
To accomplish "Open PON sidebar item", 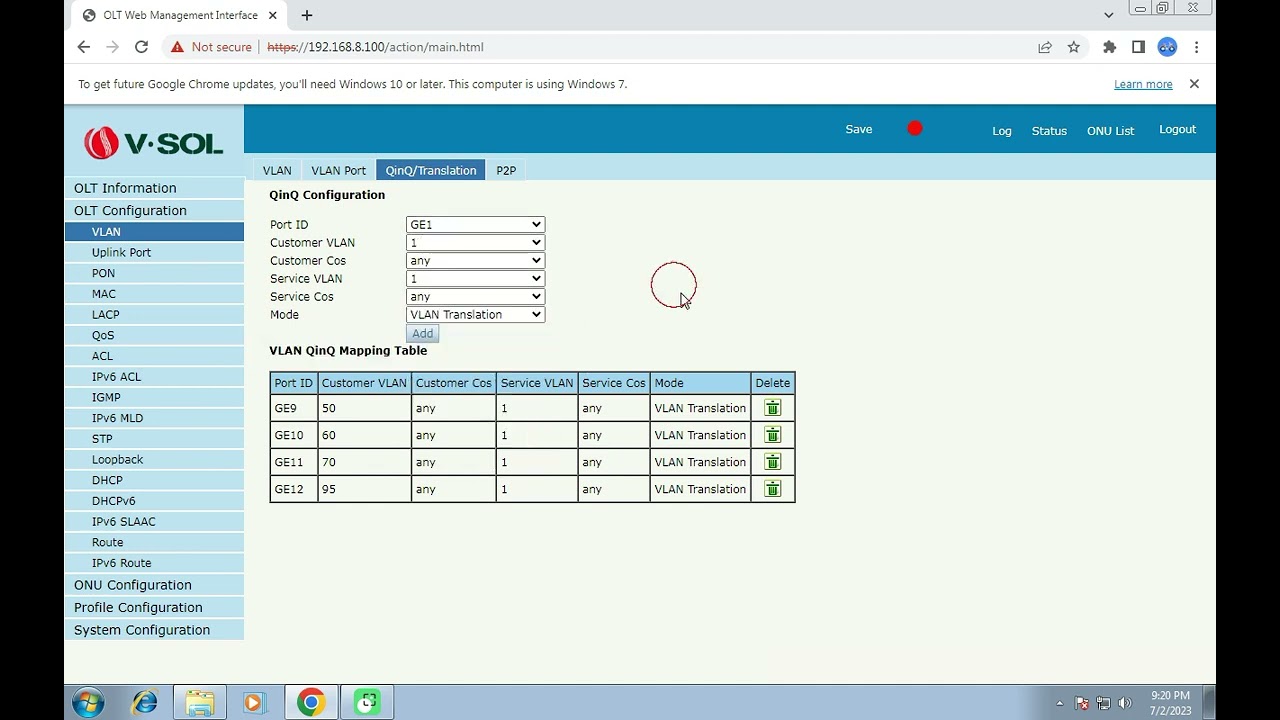I will point(154,273).
